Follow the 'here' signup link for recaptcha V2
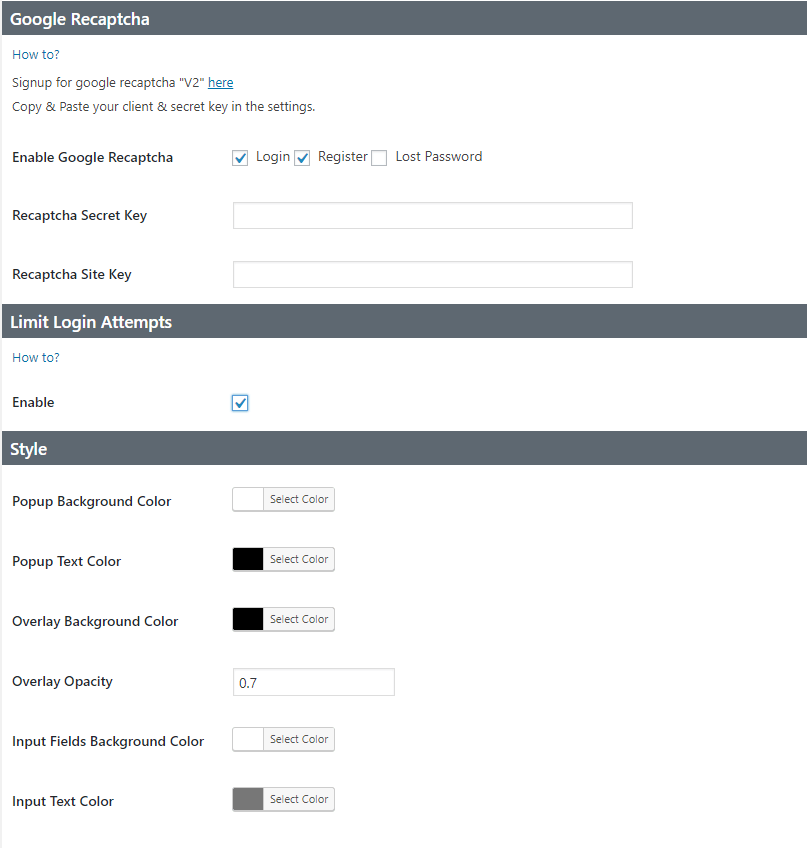807x848 pixels. (220, 82)
